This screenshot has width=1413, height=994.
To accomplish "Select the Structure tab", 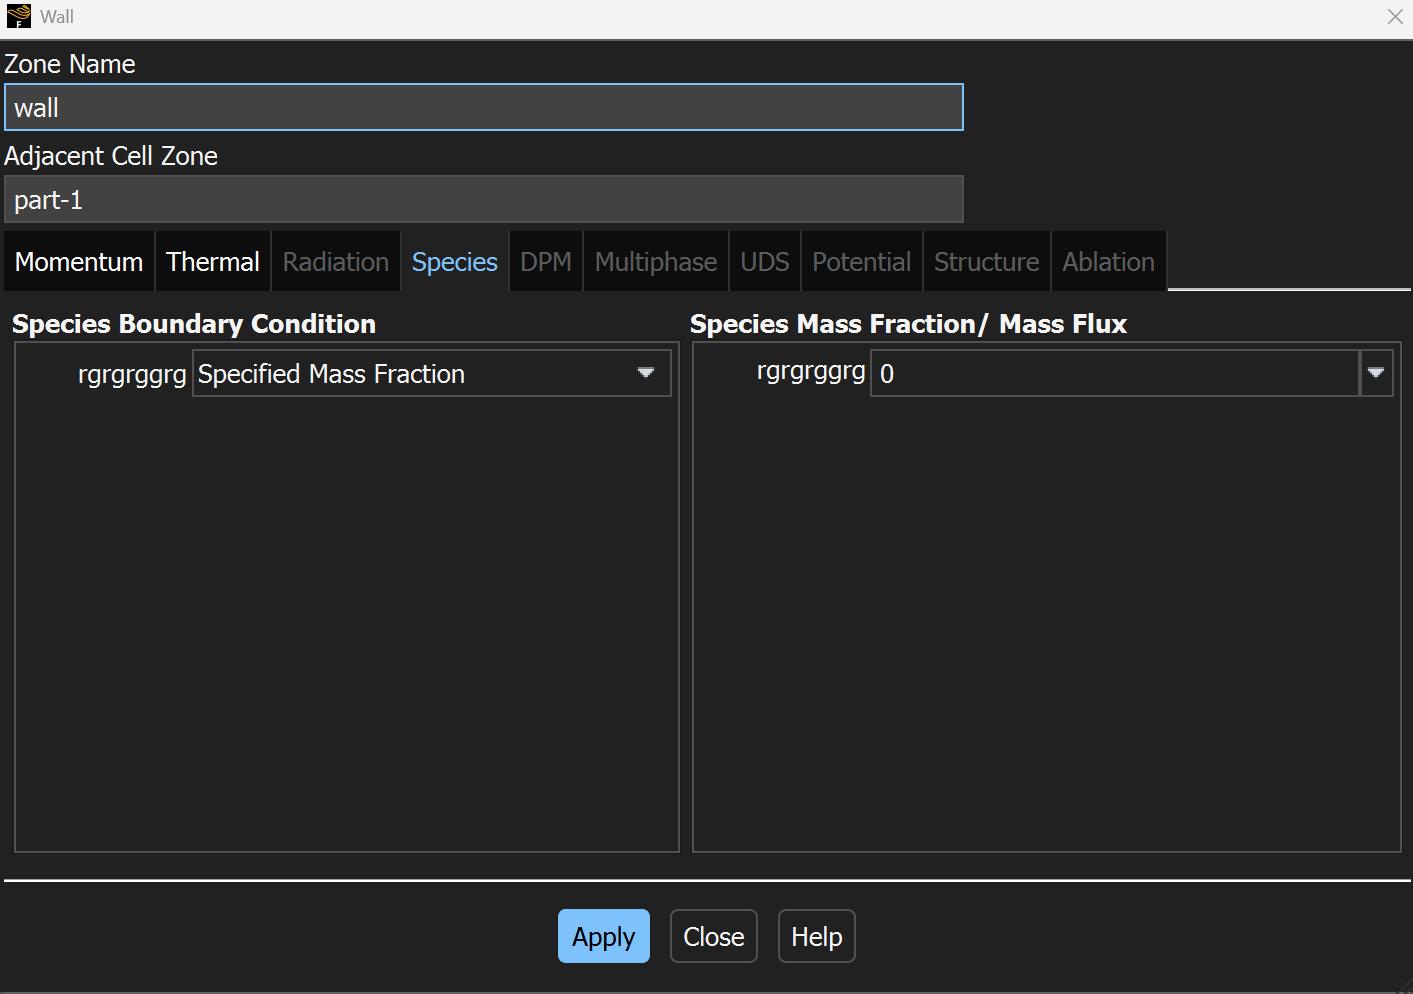I will (987, 262).
